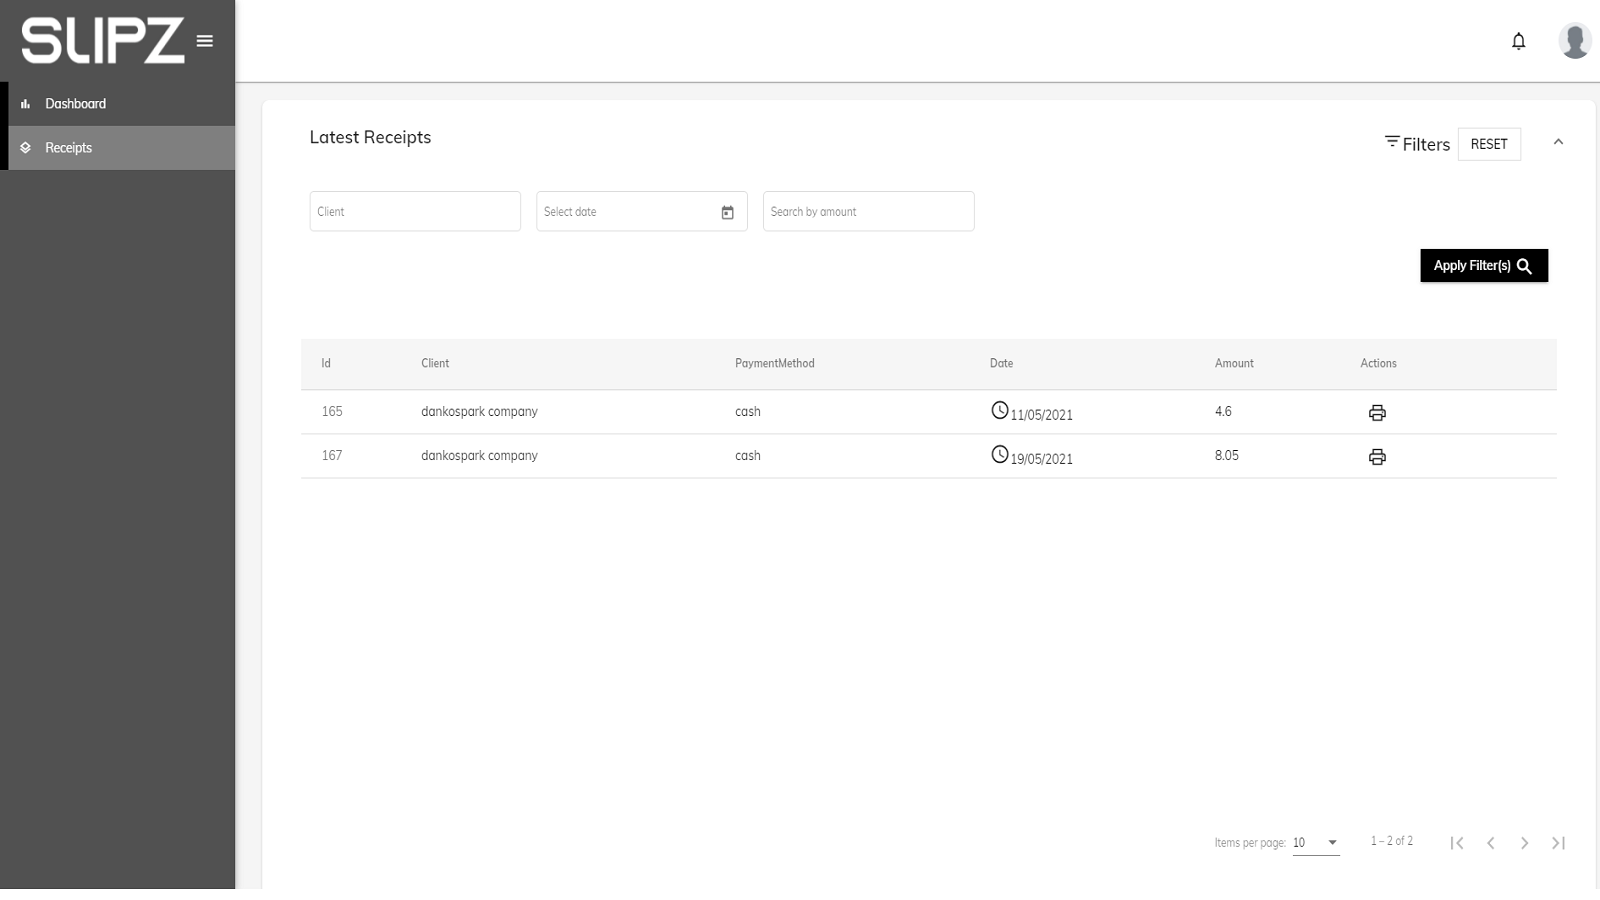Click the amount 4.6
Viewport: 1600px width, 900px height.
[x=1223, y=411]
